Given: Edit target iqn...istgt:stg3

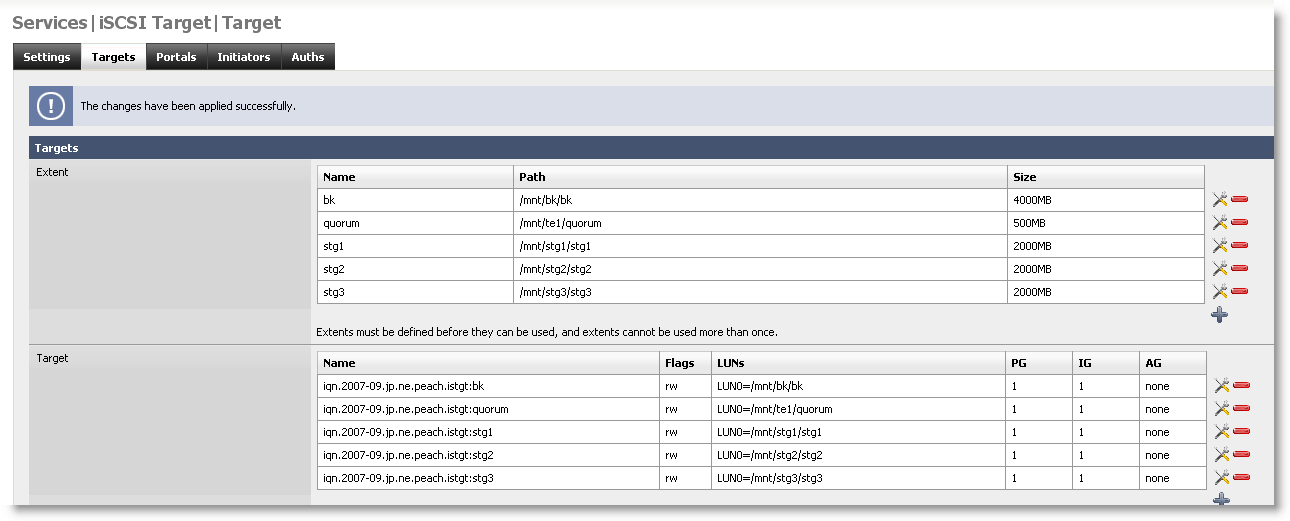Looking at the screenshot, I should (x=1222, y=478).
